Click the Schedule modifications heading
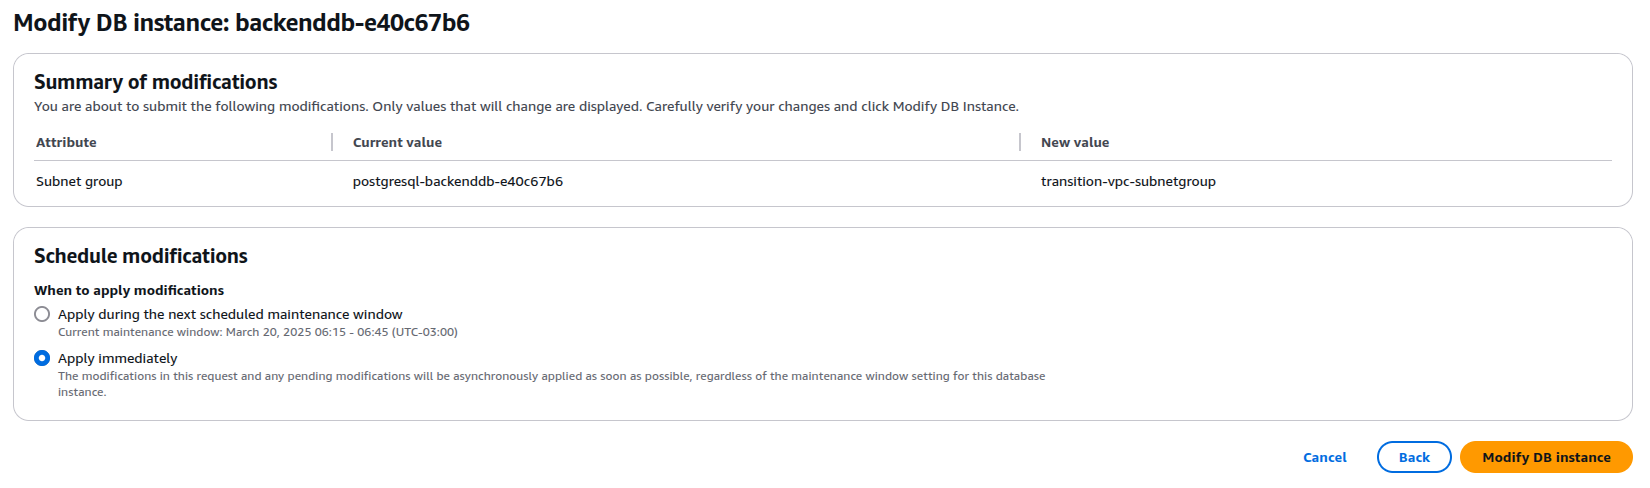Screen dimensions: 1650x488 point(140,256)
